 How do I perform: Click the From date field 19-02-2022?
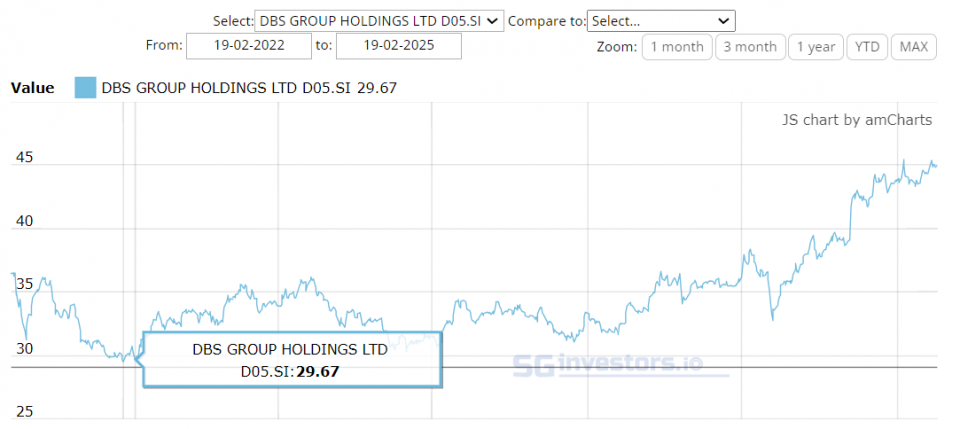[249, 46]
